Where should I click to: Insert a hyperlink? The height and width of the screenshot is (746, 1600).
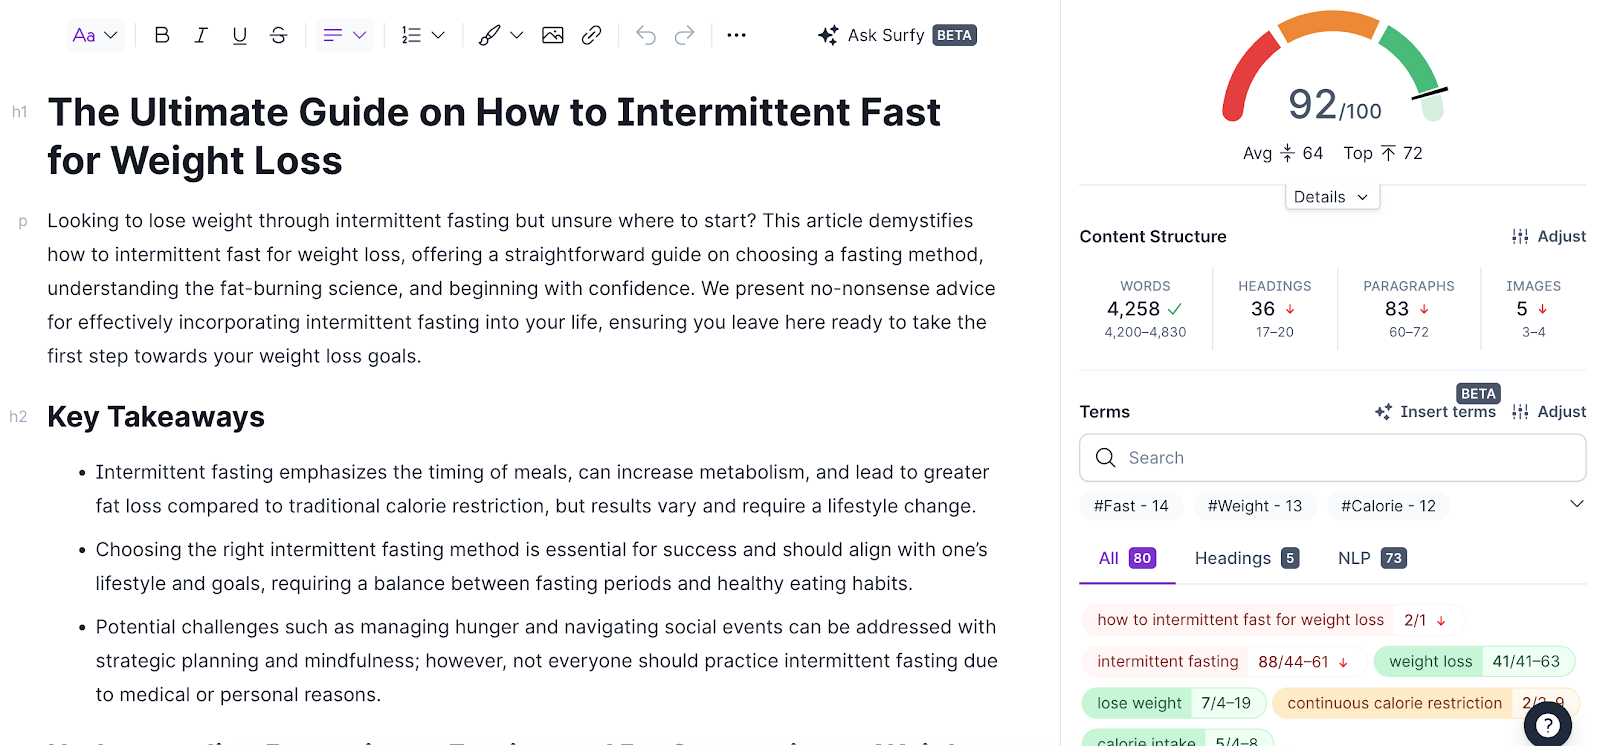[x=592, y=34]
